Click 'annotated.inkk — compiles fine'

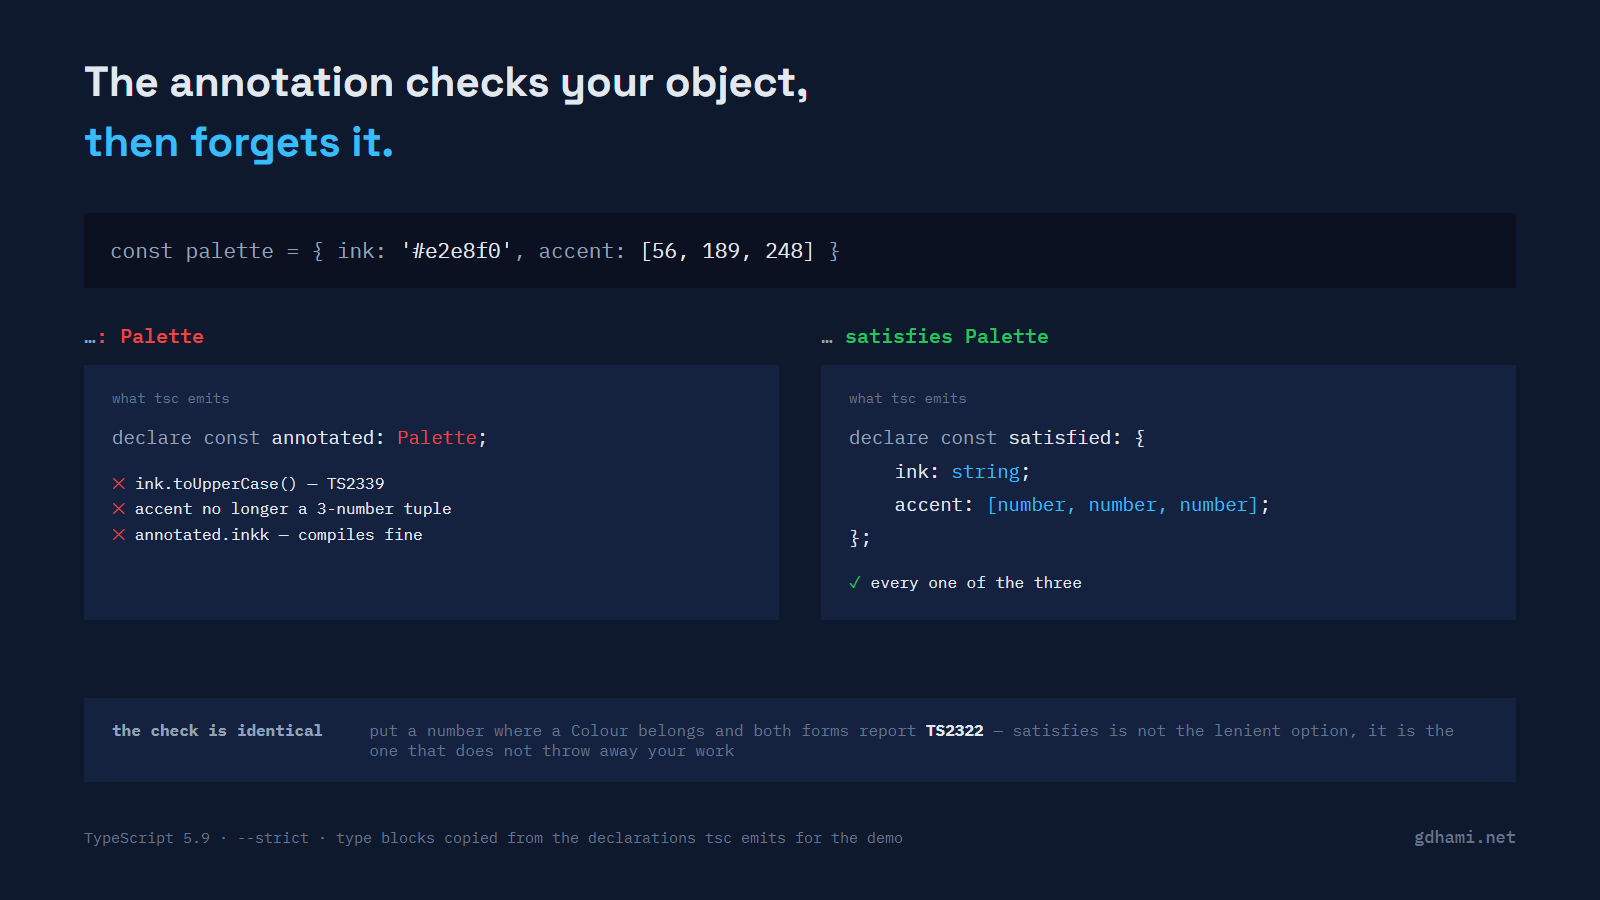(279, 535)
